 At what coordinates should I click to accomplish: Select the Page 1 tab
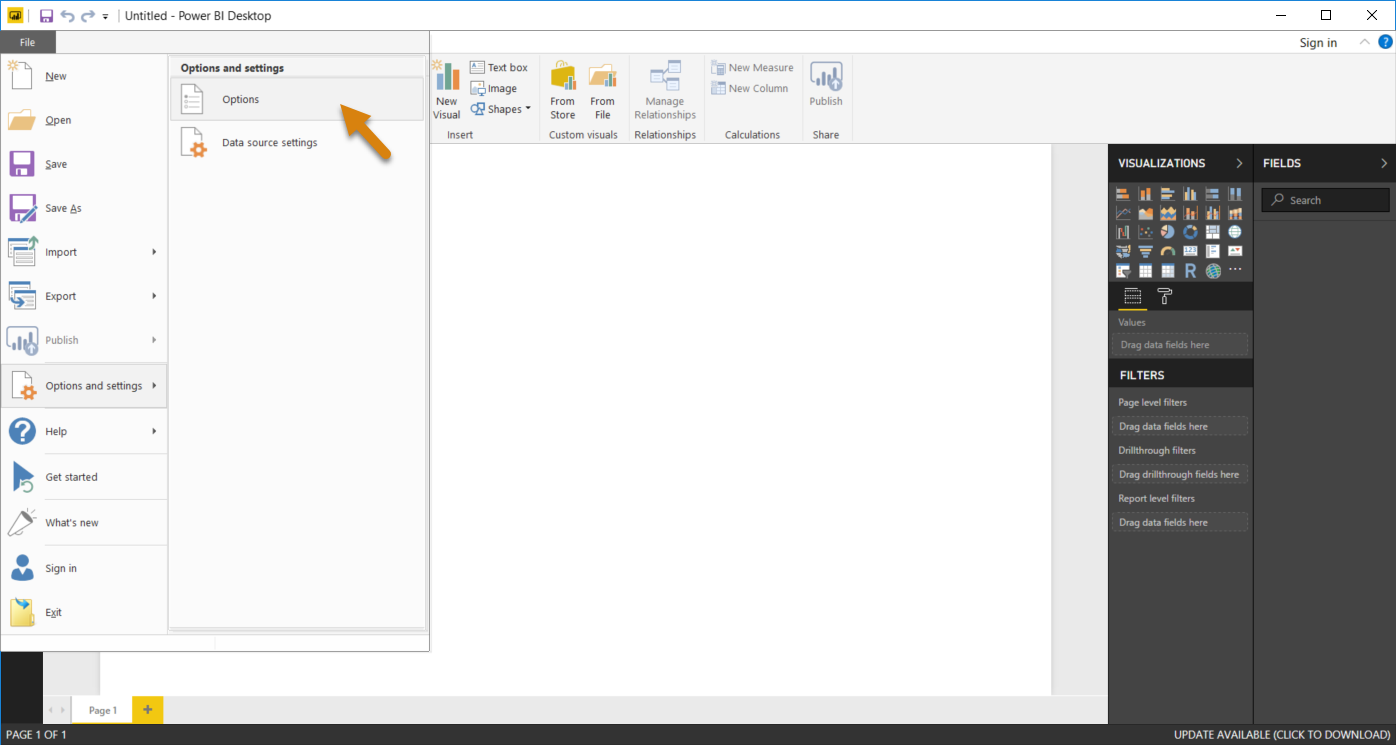tap(102, 710)
